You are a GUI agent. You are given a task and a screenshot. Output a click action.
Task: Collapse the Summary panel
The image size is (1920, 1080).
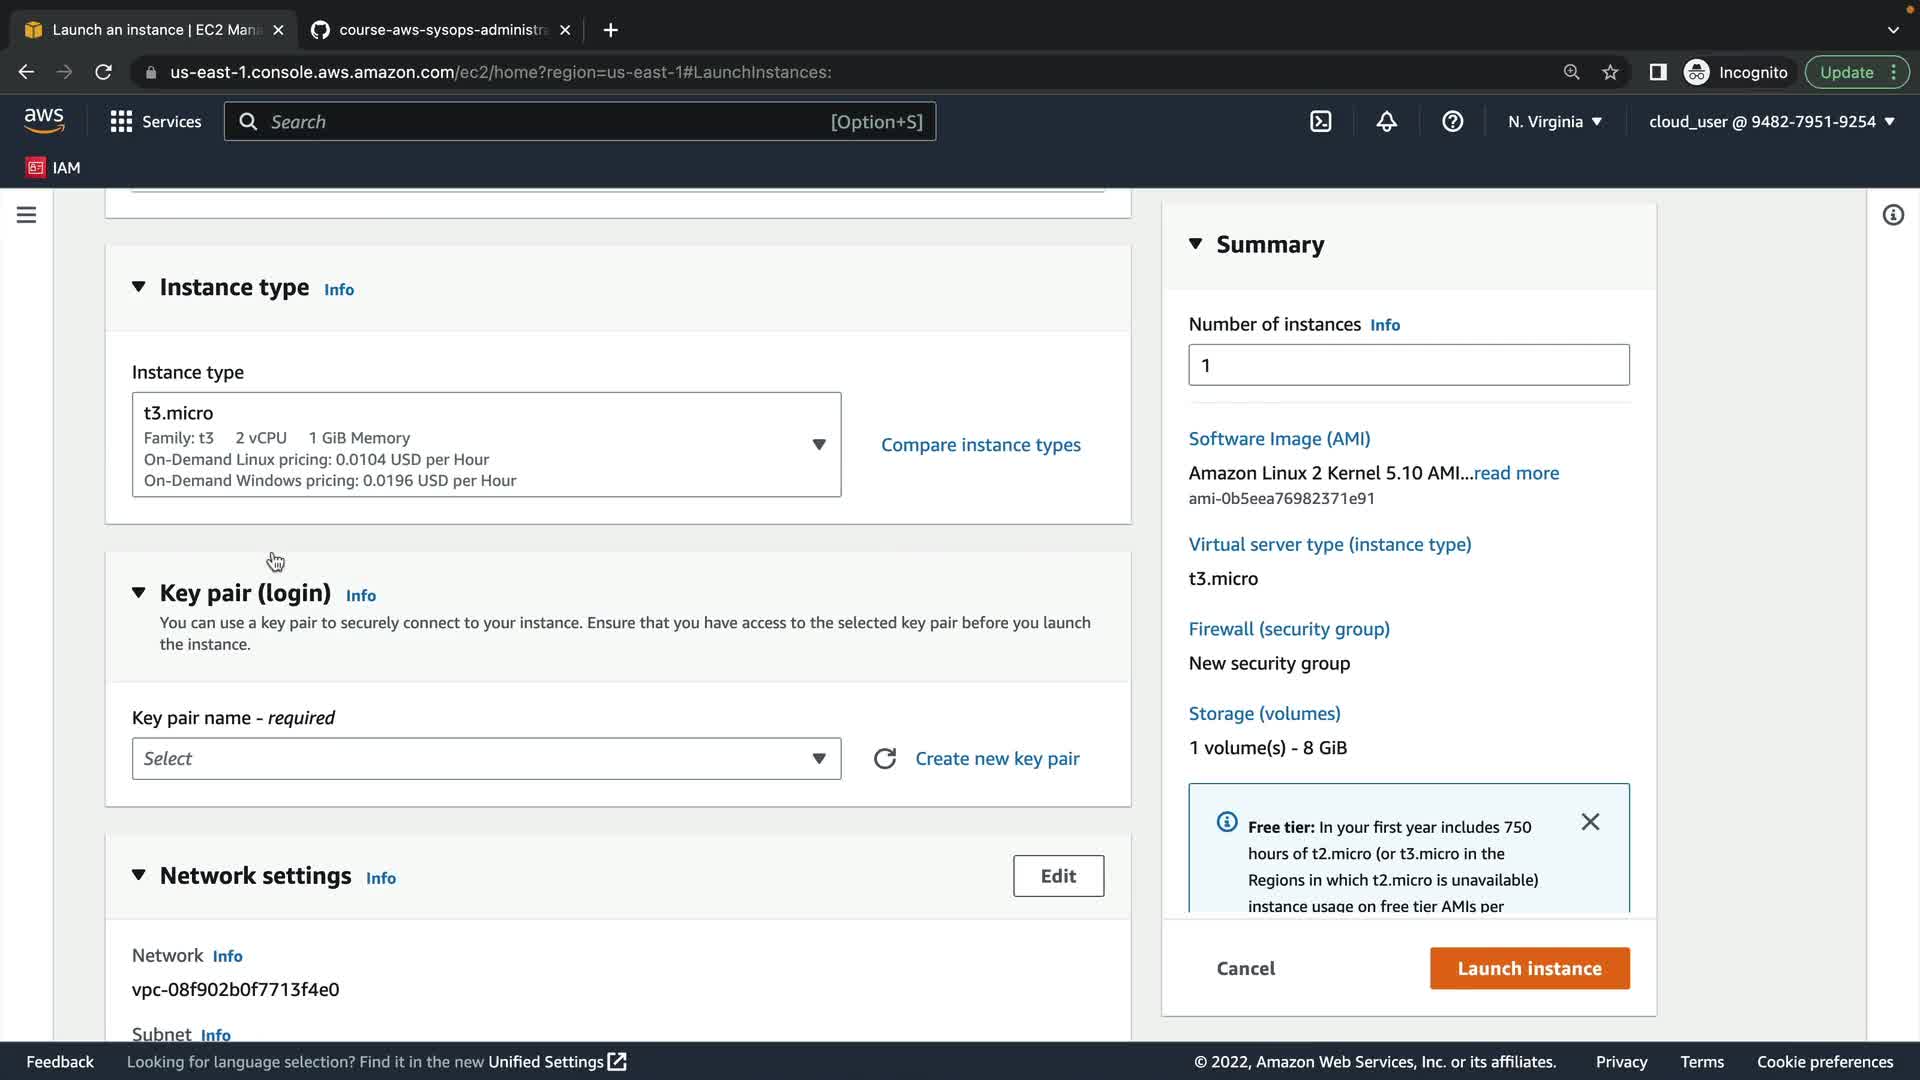(1195, 244)
